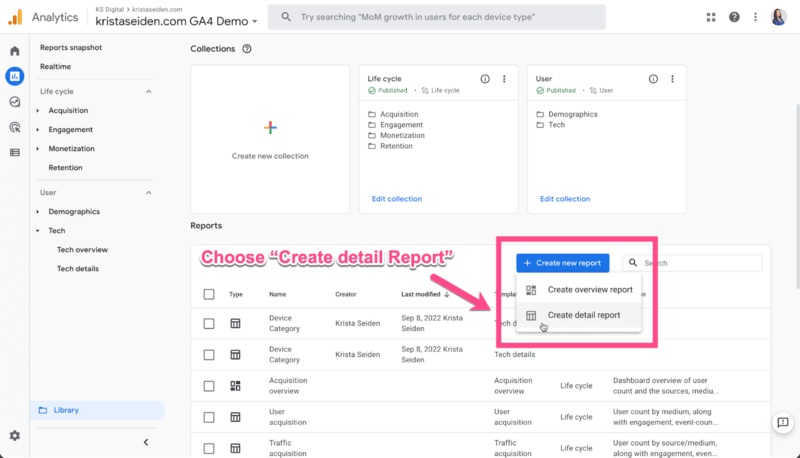
Task: Open Admin settings gear icon
Action: tap(15, 435)
